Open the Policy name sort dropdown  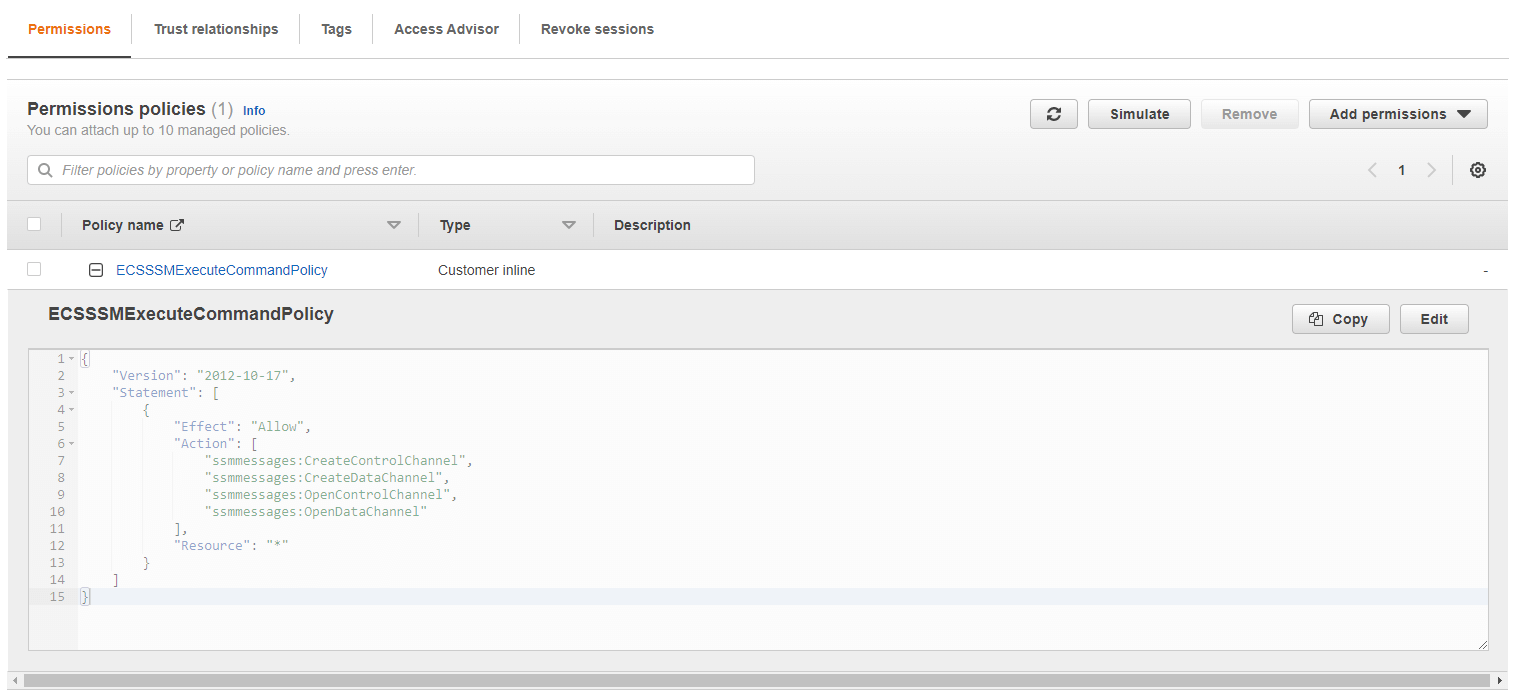(x=394, y=224)
